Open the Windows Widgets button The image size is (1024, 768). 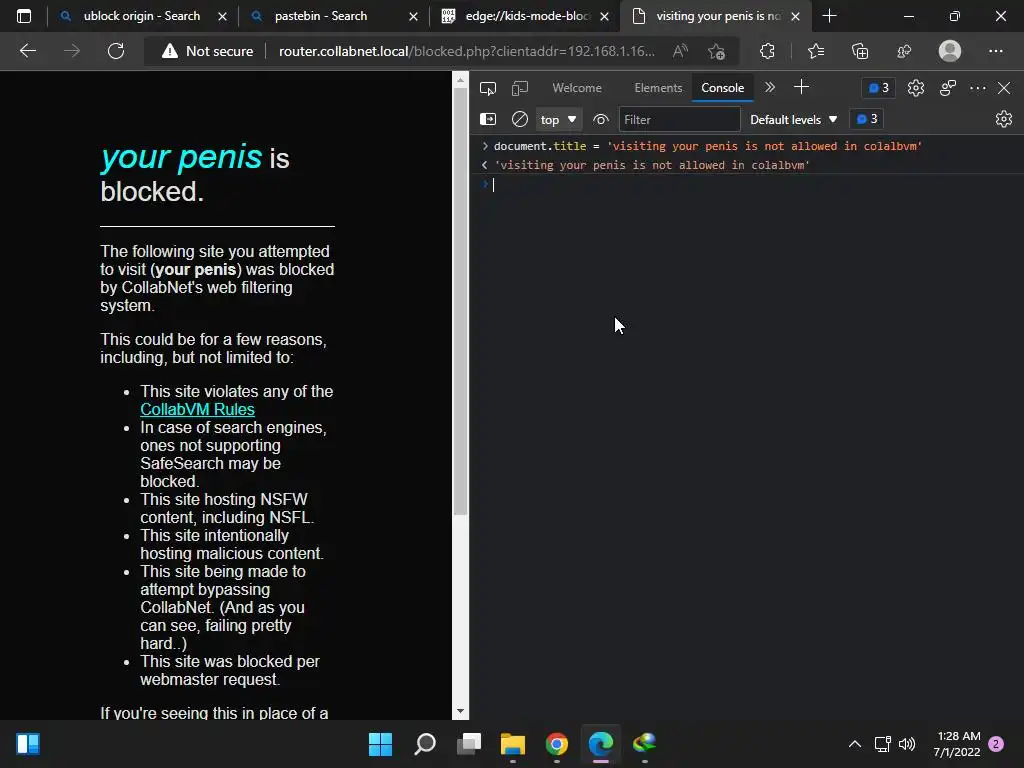[28, 744]
